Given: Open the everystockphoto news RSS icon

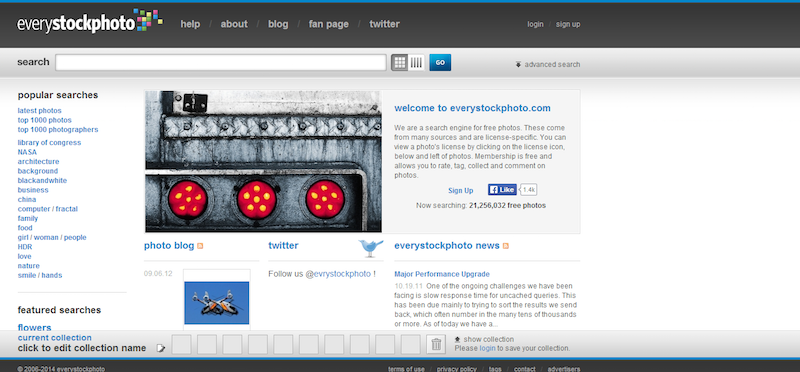Looking at the screenshot, I should (x=506, y=246).
